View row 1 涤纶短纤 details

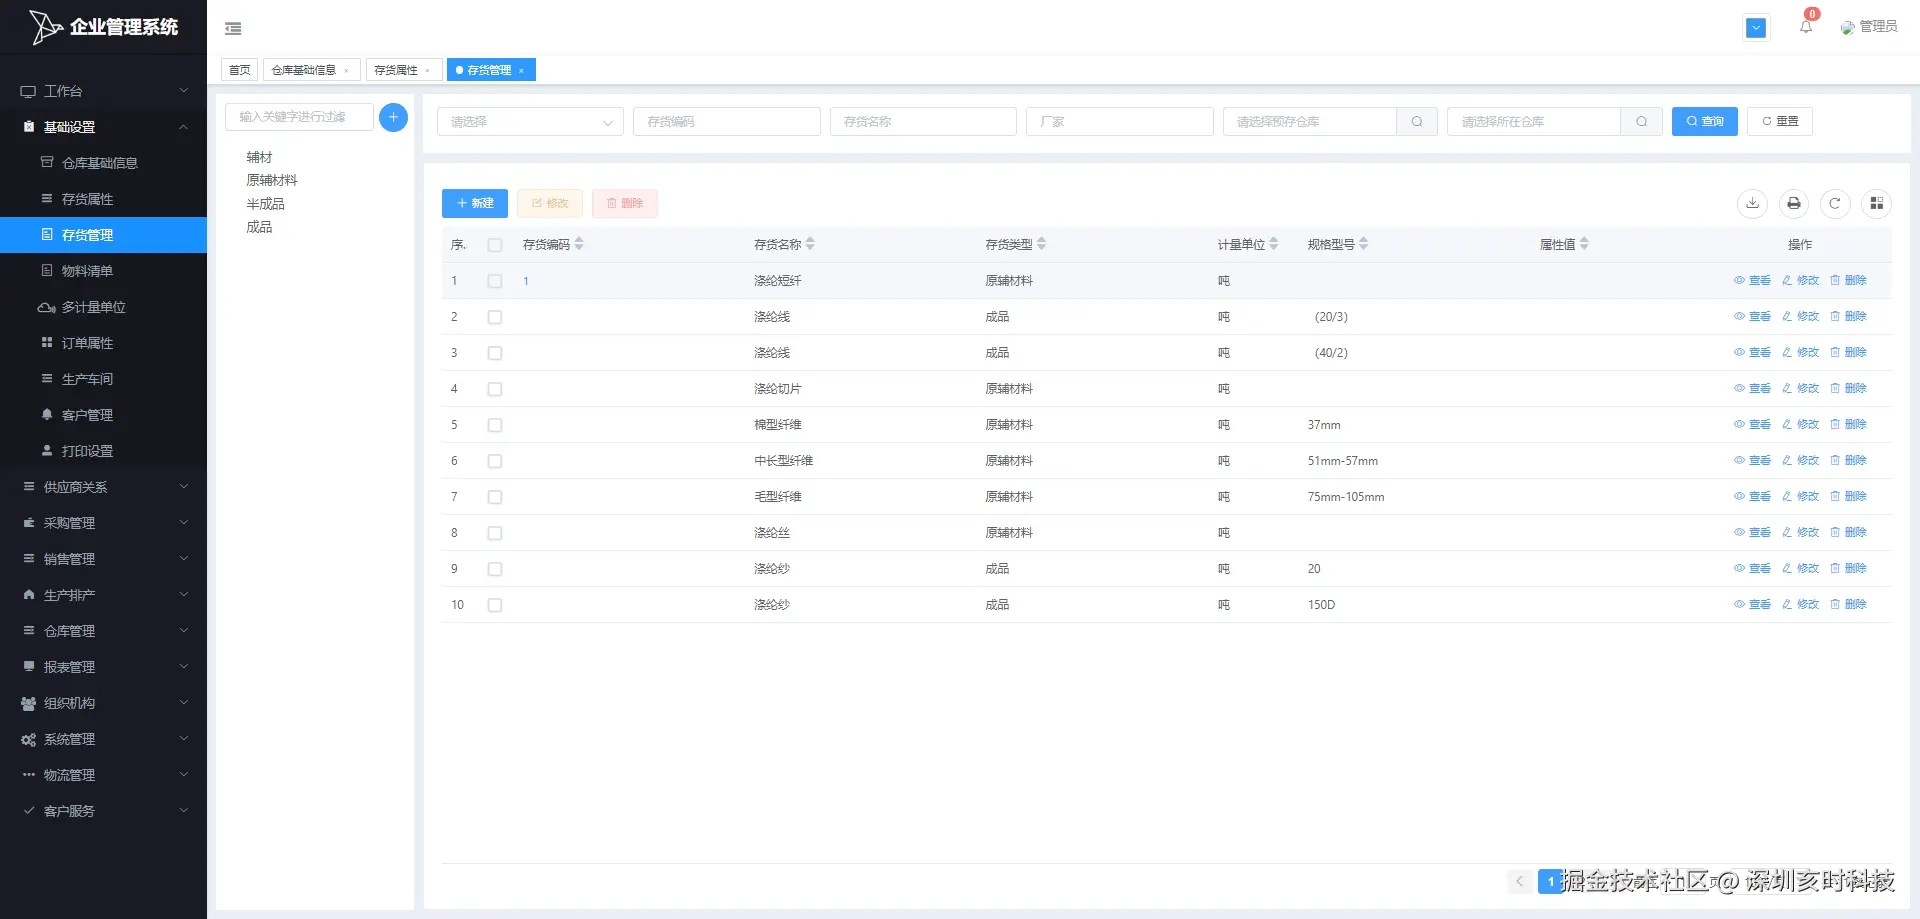tap(1752, 281)
